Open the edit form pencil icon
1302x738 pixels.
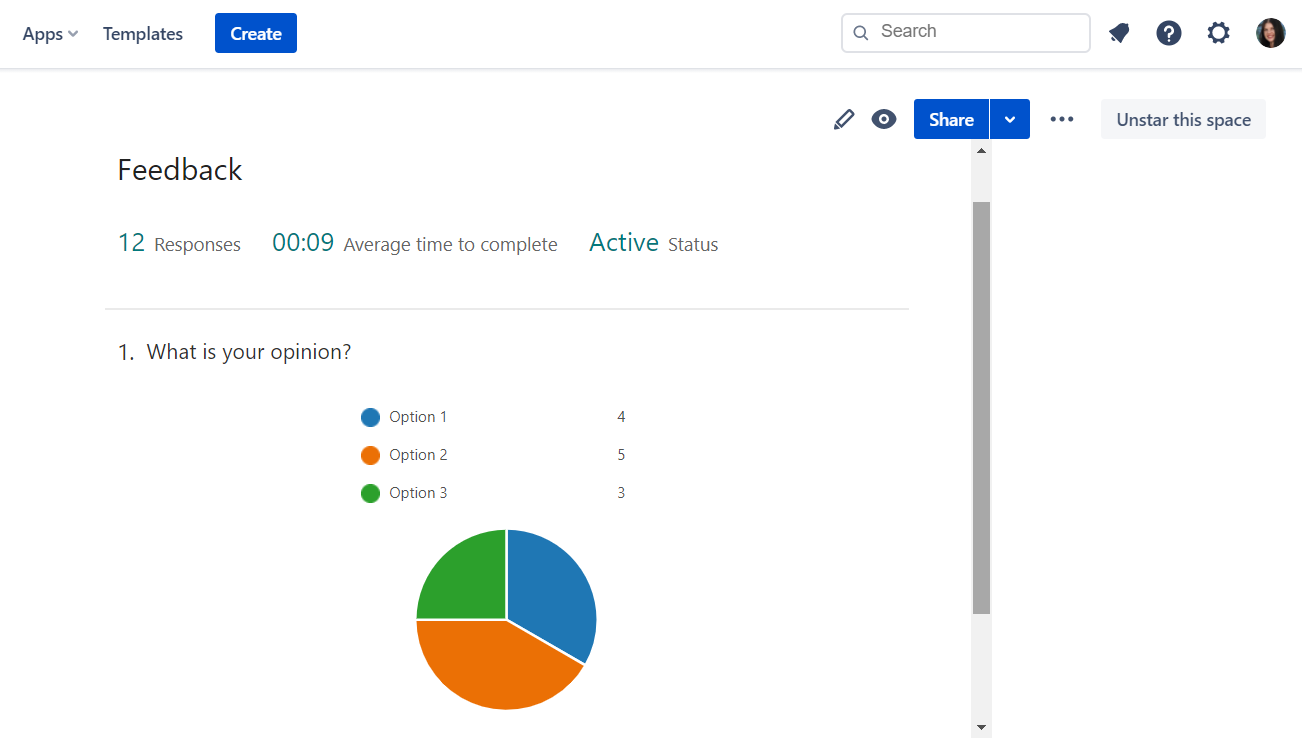843,119
